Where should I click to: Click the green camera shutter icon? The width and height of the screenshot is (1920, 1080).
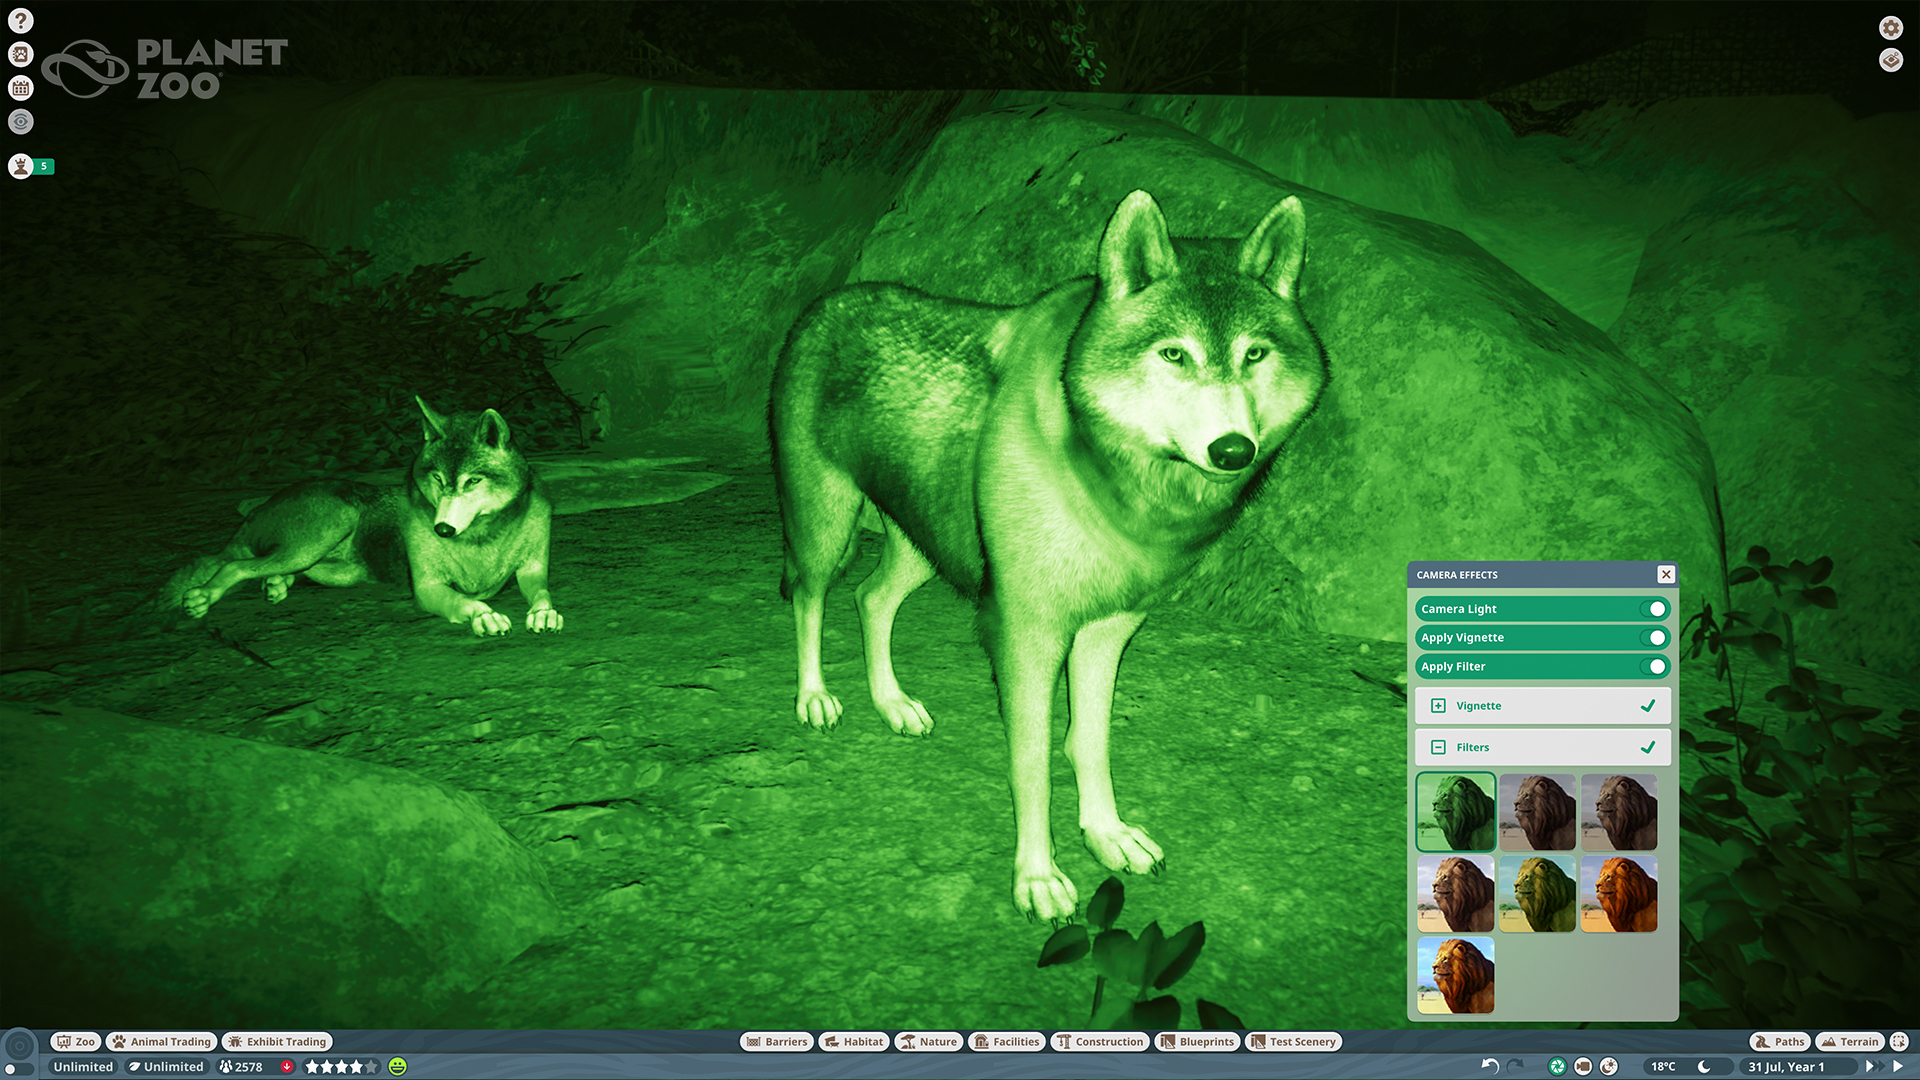point(1557,1066)
